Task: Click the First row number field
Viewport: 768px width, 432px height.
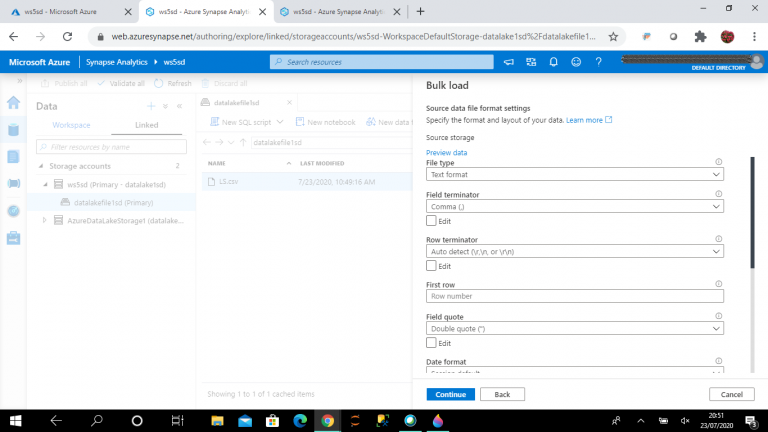Action: point(574,296)
